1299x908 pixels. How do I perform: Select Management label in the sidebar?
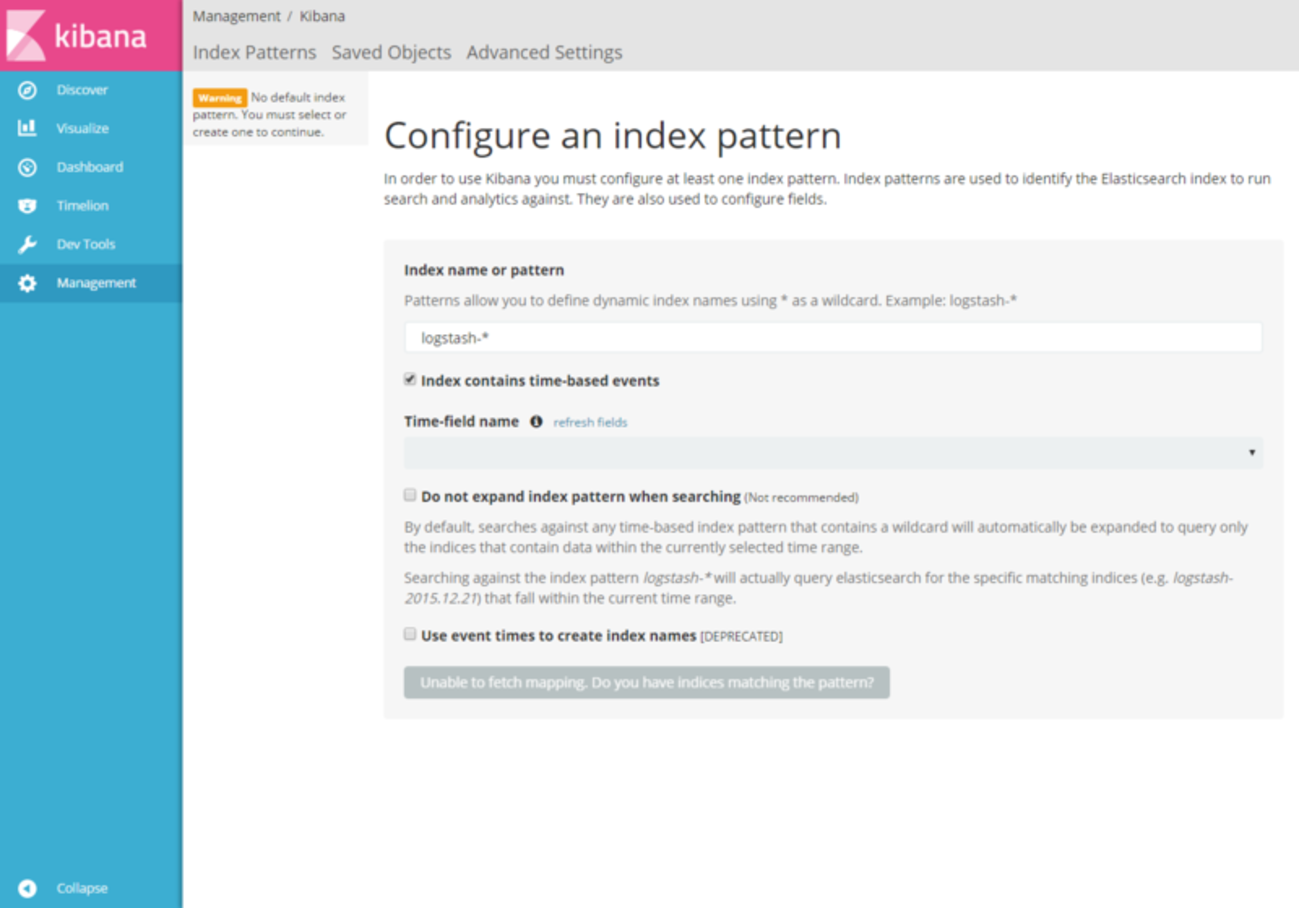(96, 283)
